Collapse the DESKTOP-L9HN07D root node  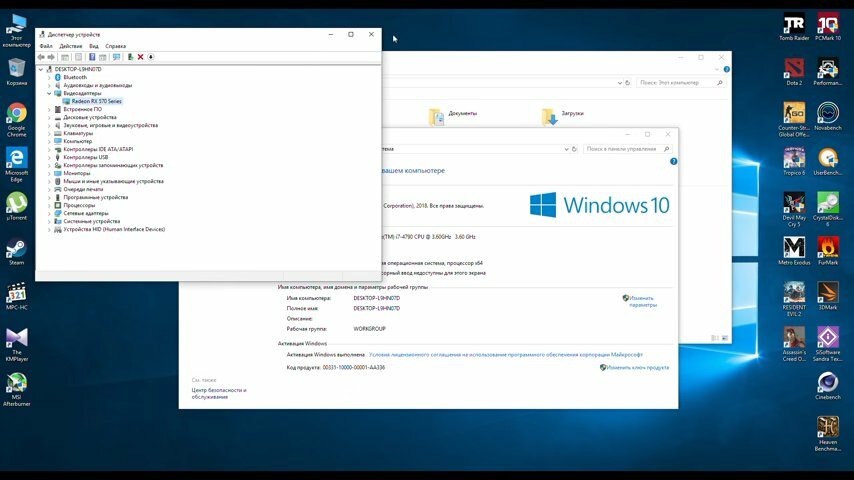[41, 69]
